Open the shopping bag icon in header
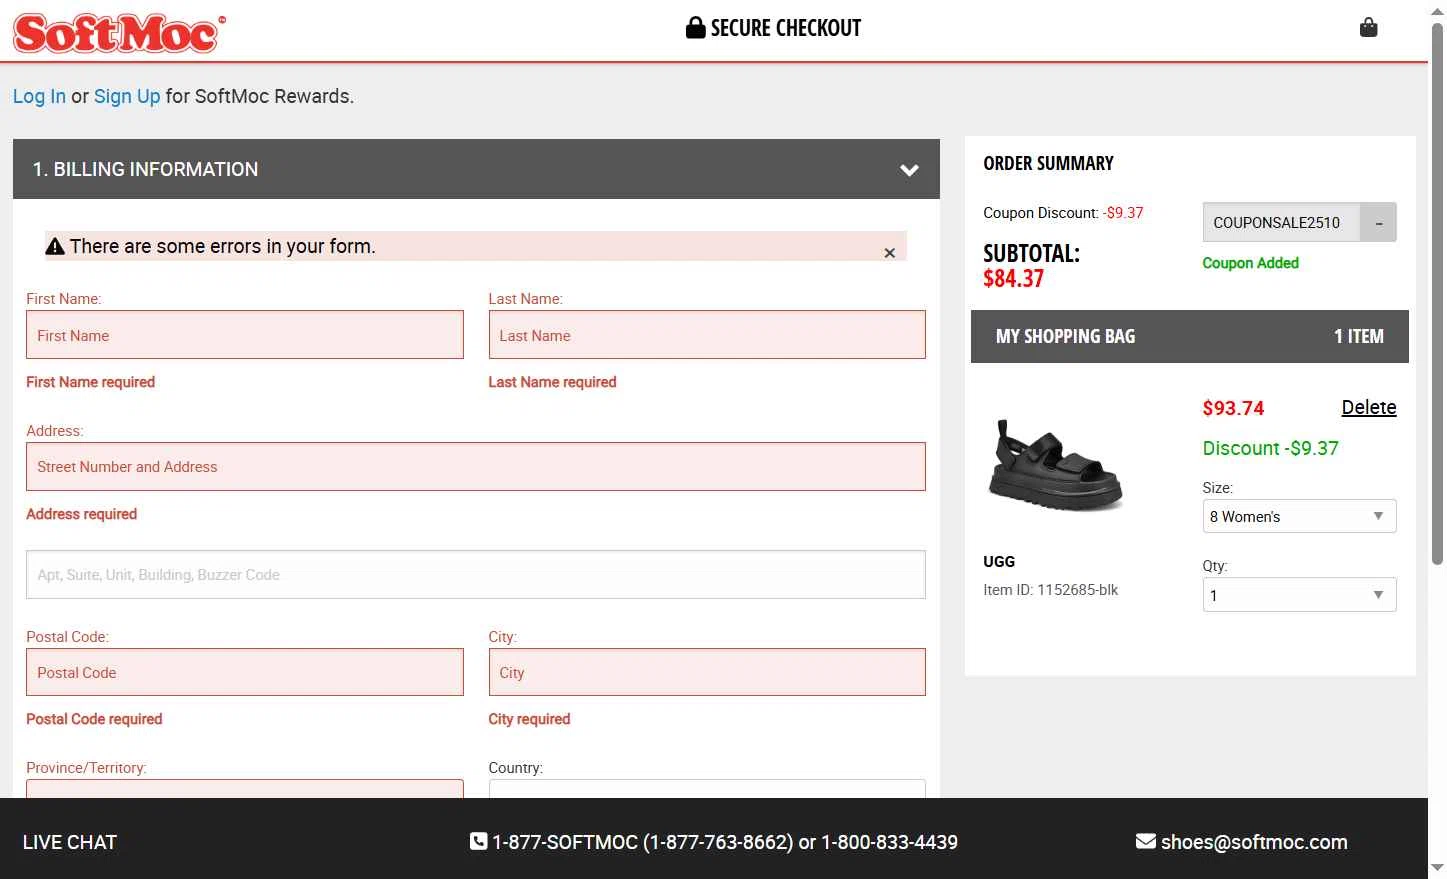Image resolution: width=1447 pixels, height=879 pixels. [x=1368, y=28]
